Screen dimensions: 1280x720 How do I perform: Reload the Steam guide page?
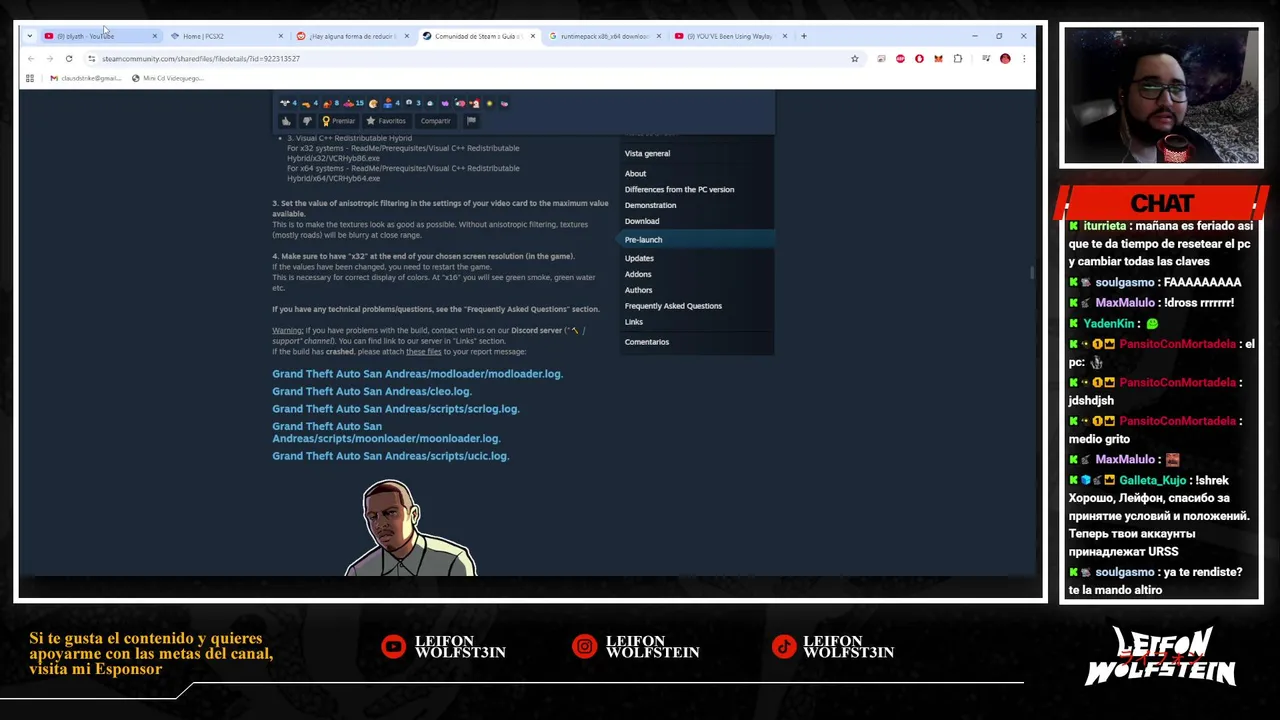click(x=69, y=59)
